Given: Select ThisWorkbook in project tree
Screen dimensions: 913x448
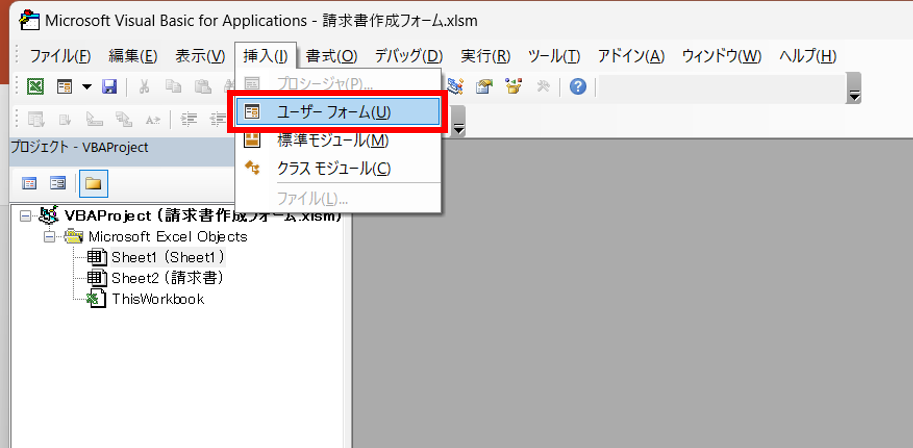Looking at the screenshot, I should 157,298.
